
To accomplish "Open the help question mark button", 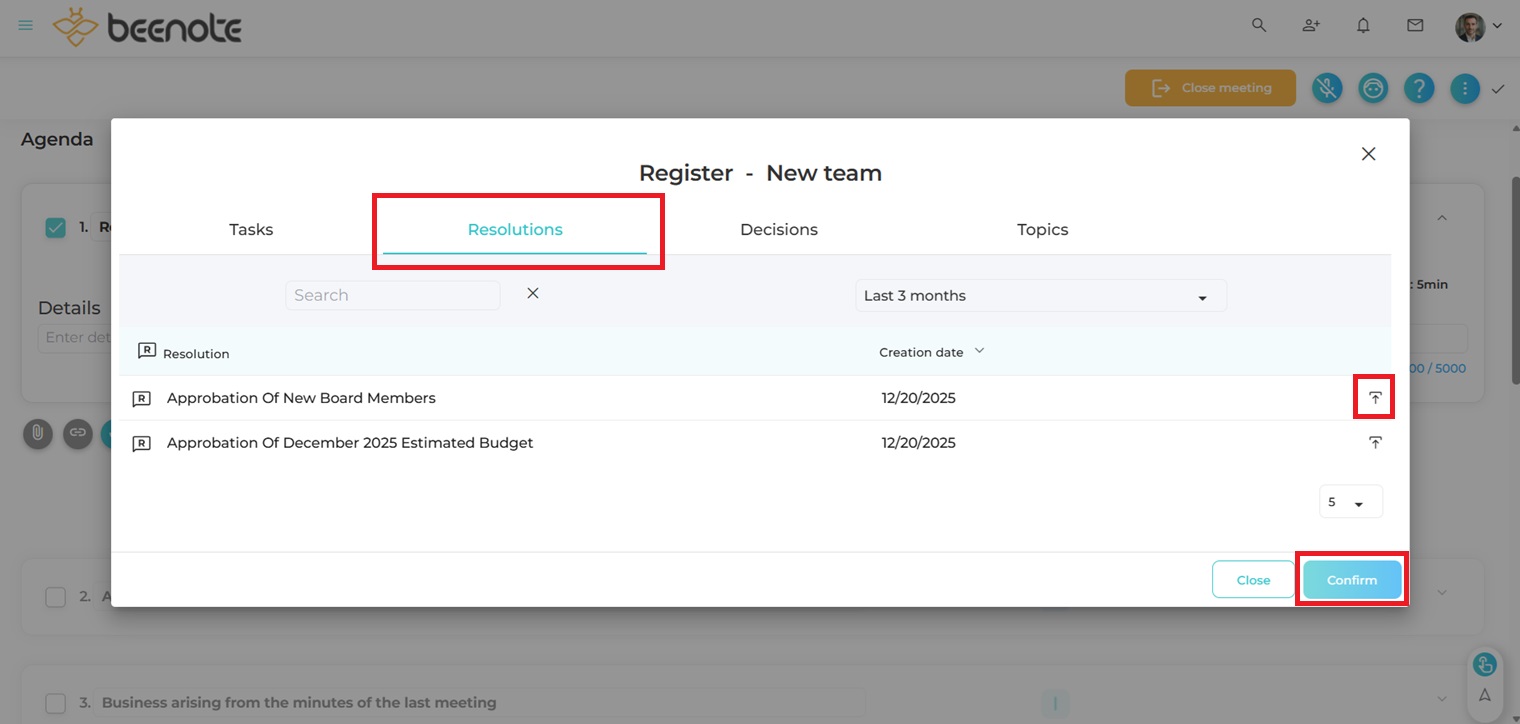I will click(1419, 88).
